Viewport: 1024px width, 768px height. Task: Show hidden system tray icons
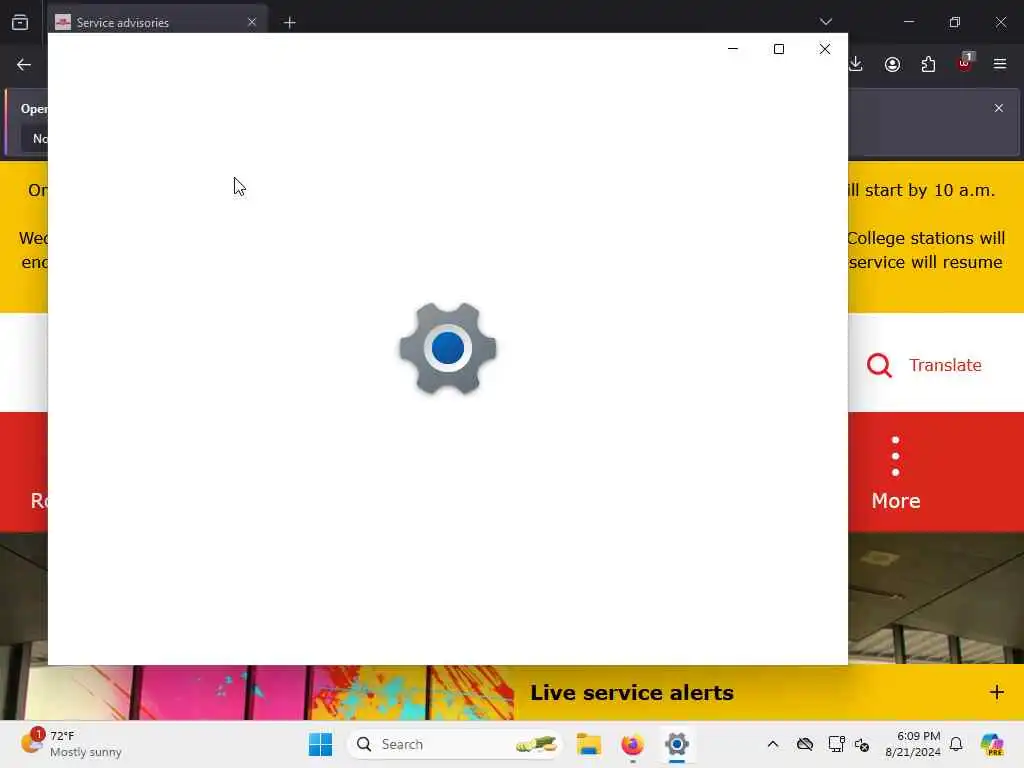point(773,744)
